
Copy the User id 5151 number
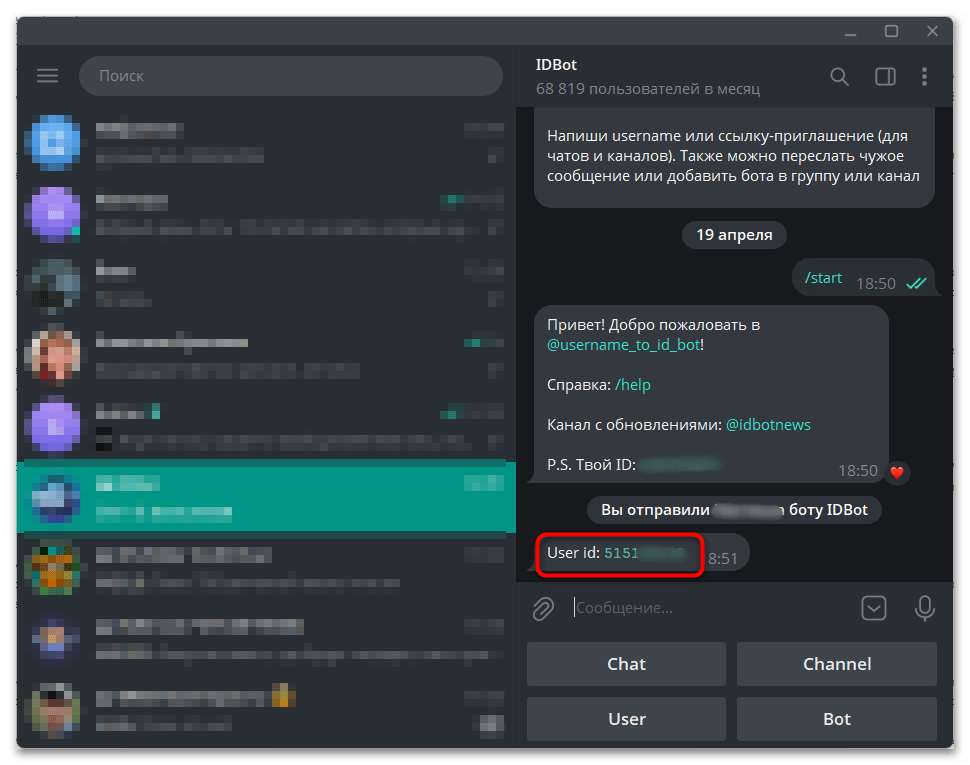(x=645, y=553)
